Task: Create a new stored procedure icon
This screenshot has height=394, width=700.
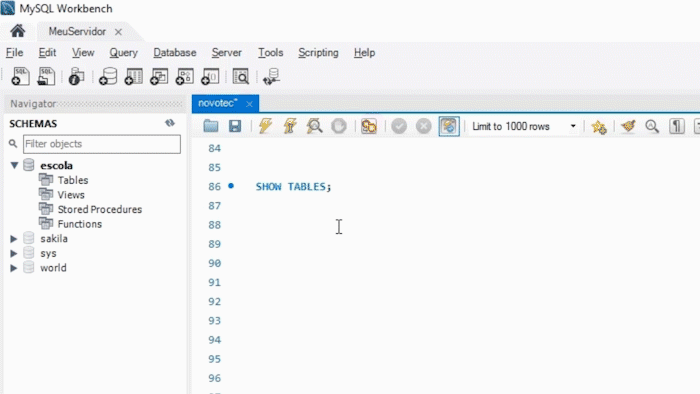Action: (184, 76)
